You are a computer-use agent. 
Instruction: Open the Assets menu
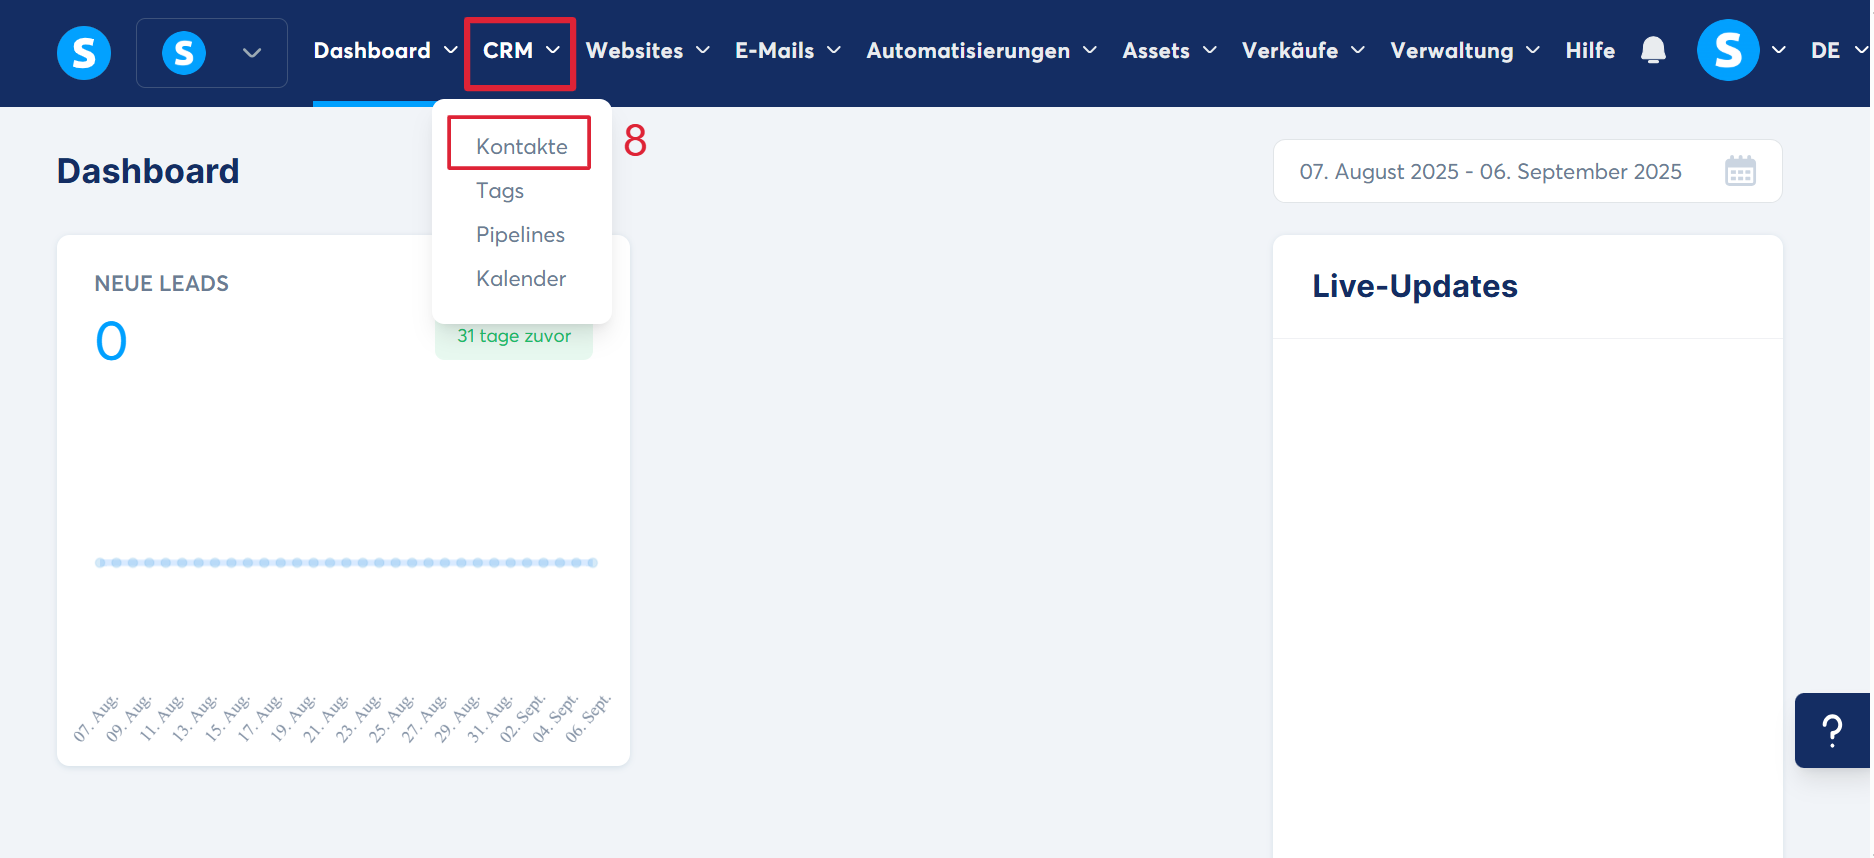pyautogui.click(x=1169, y=50)
